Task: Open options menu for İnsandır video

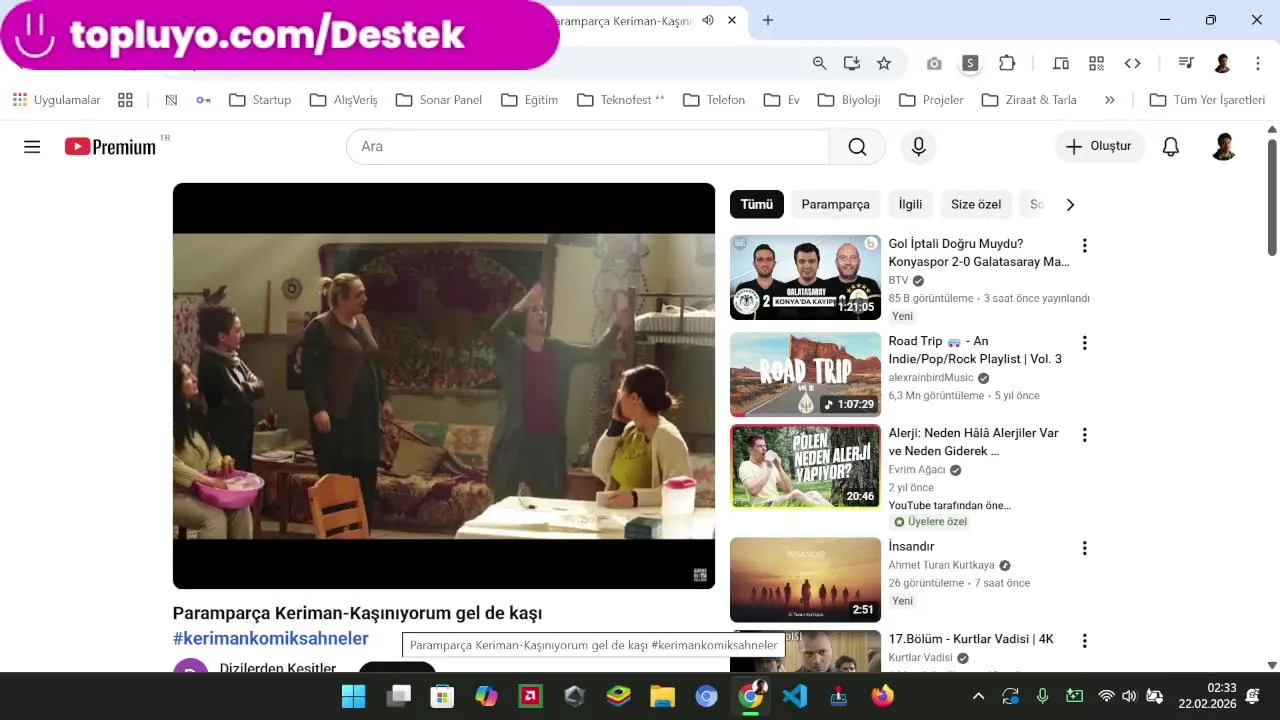Action: click(1084, 548)
